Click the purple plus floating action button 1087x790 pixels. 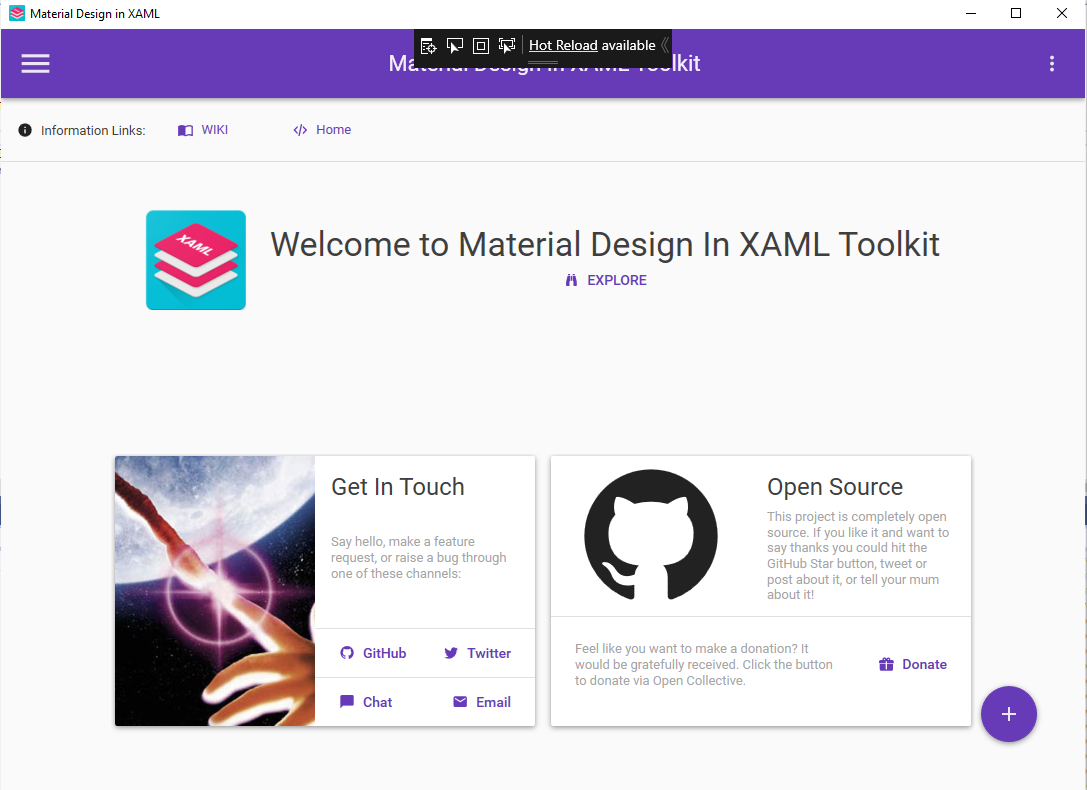point(1009,714)
